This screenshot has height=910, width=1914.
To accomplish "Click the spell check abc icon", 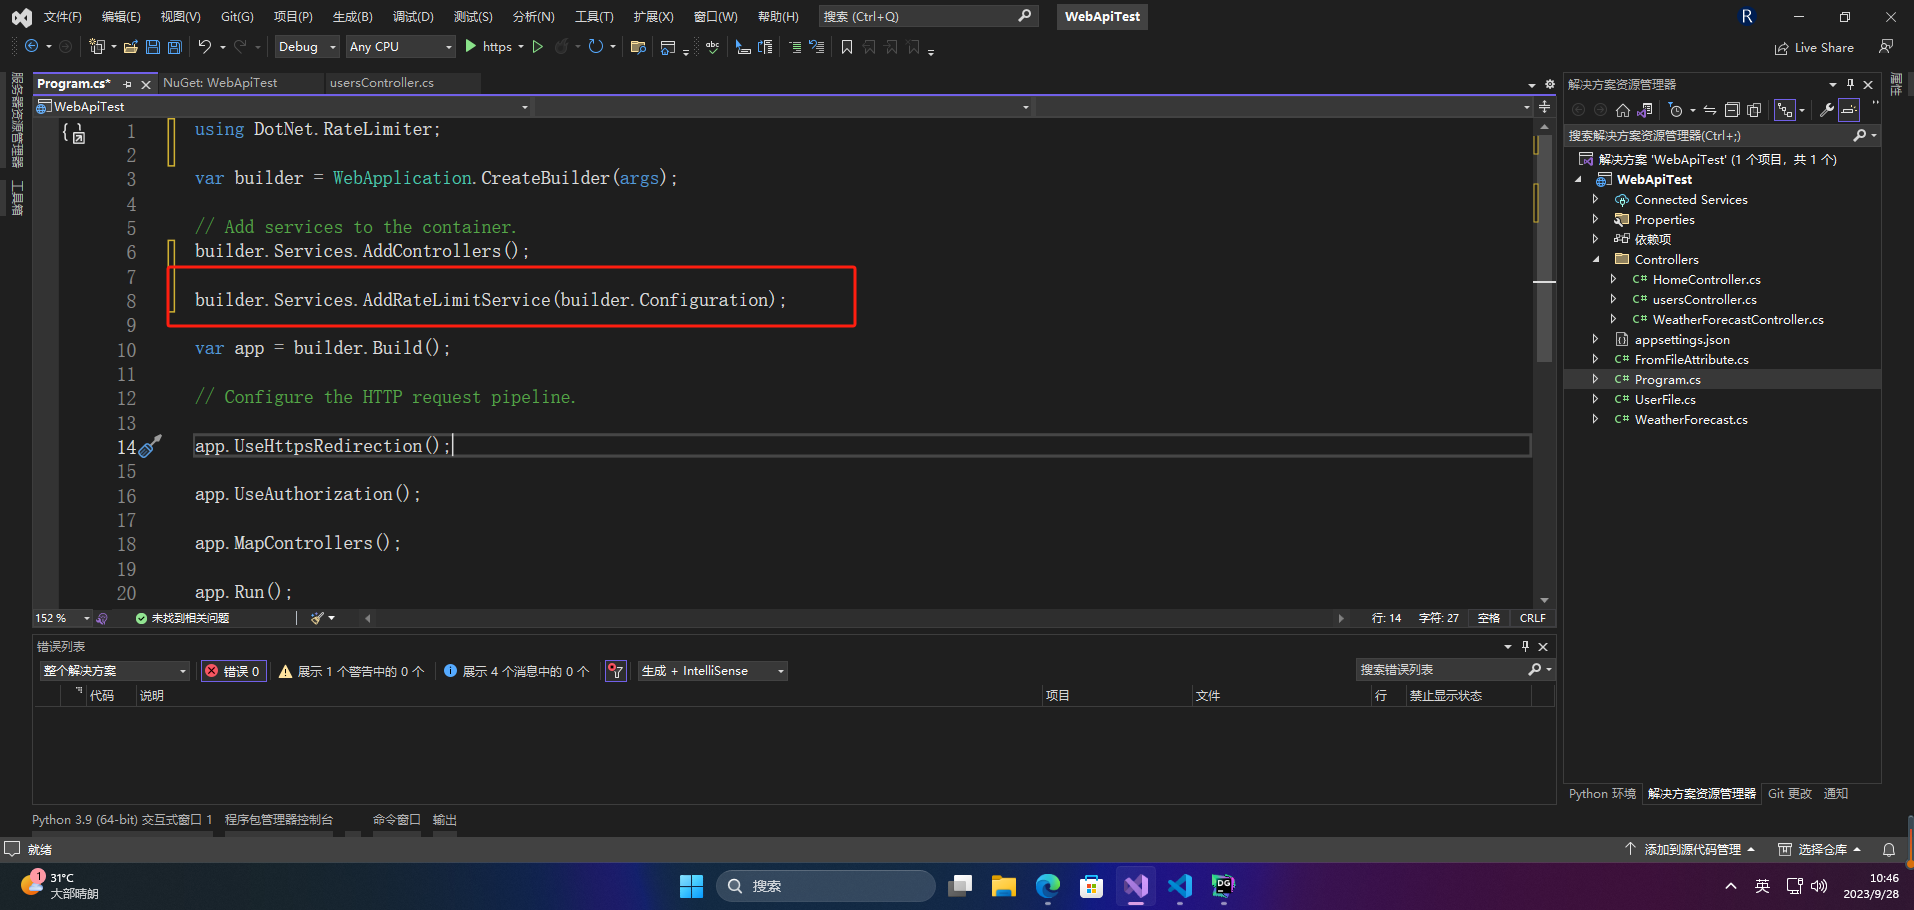I will [x=712, y=47].
